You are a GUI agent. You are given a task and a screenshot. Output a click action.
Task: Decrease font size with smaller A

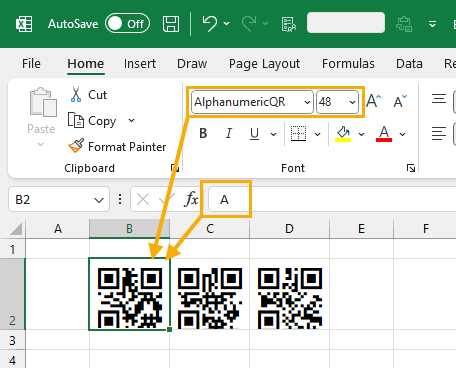(x=400, y=101)
